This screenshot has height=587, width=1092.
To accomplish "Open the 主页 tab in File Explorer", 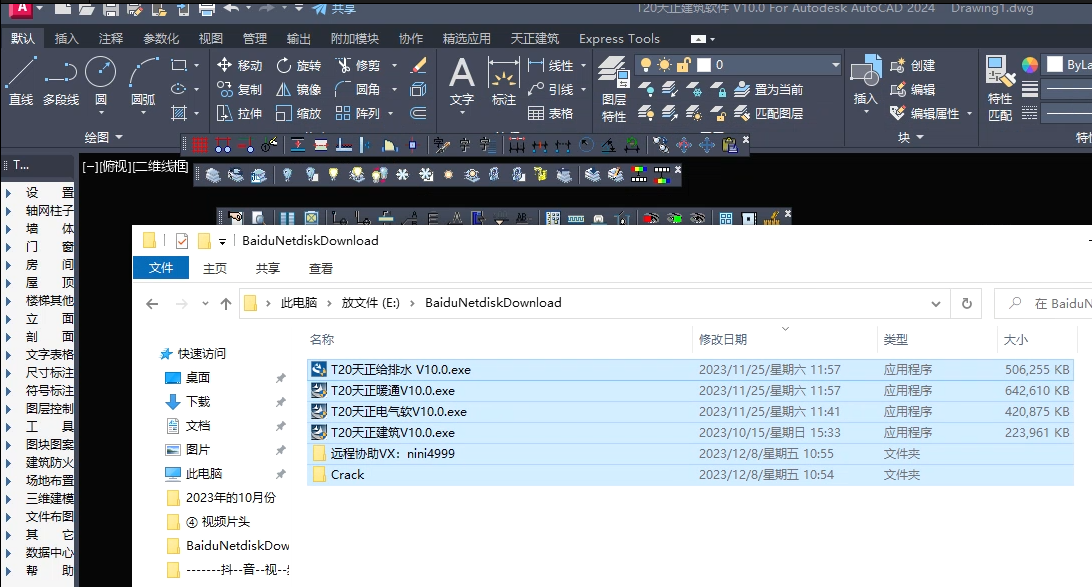I will [x=214, y=268].
